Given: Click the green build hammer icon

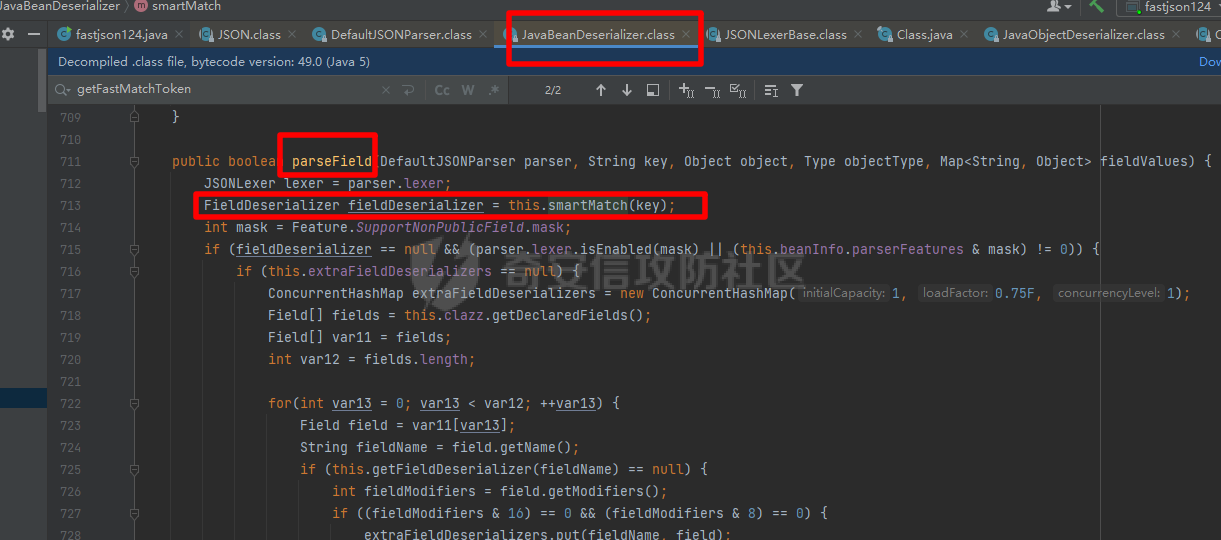Looking at the screenshot, I should pos(1097,6).
